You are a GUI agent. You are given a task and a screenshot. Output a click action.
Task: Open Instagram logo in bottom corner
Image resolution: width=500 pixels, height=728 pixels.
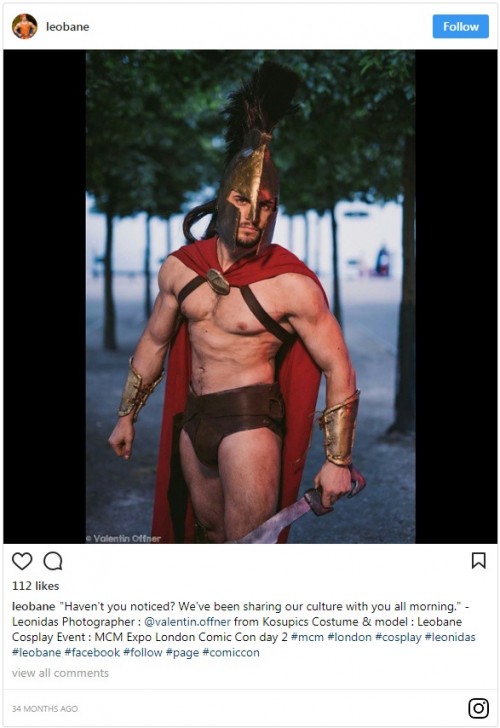point(478,708)
